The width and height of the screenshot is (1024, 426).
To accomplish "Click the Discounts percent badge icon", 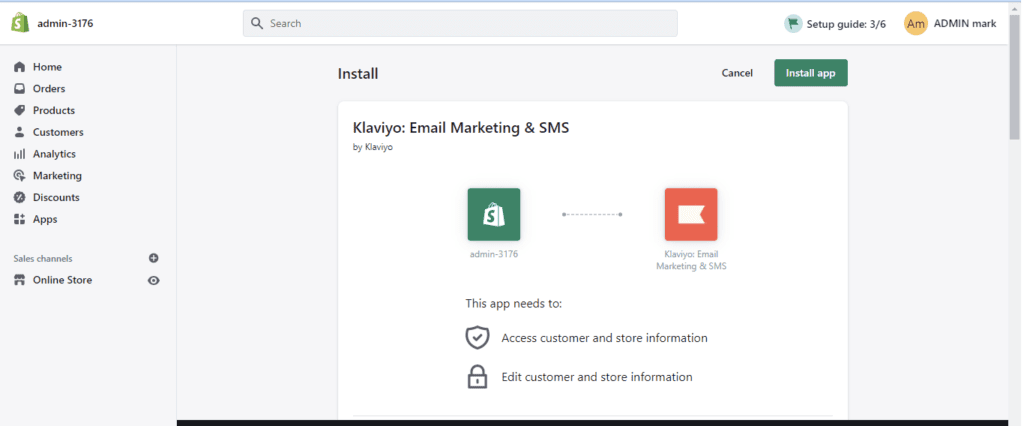I will [20, 197].
